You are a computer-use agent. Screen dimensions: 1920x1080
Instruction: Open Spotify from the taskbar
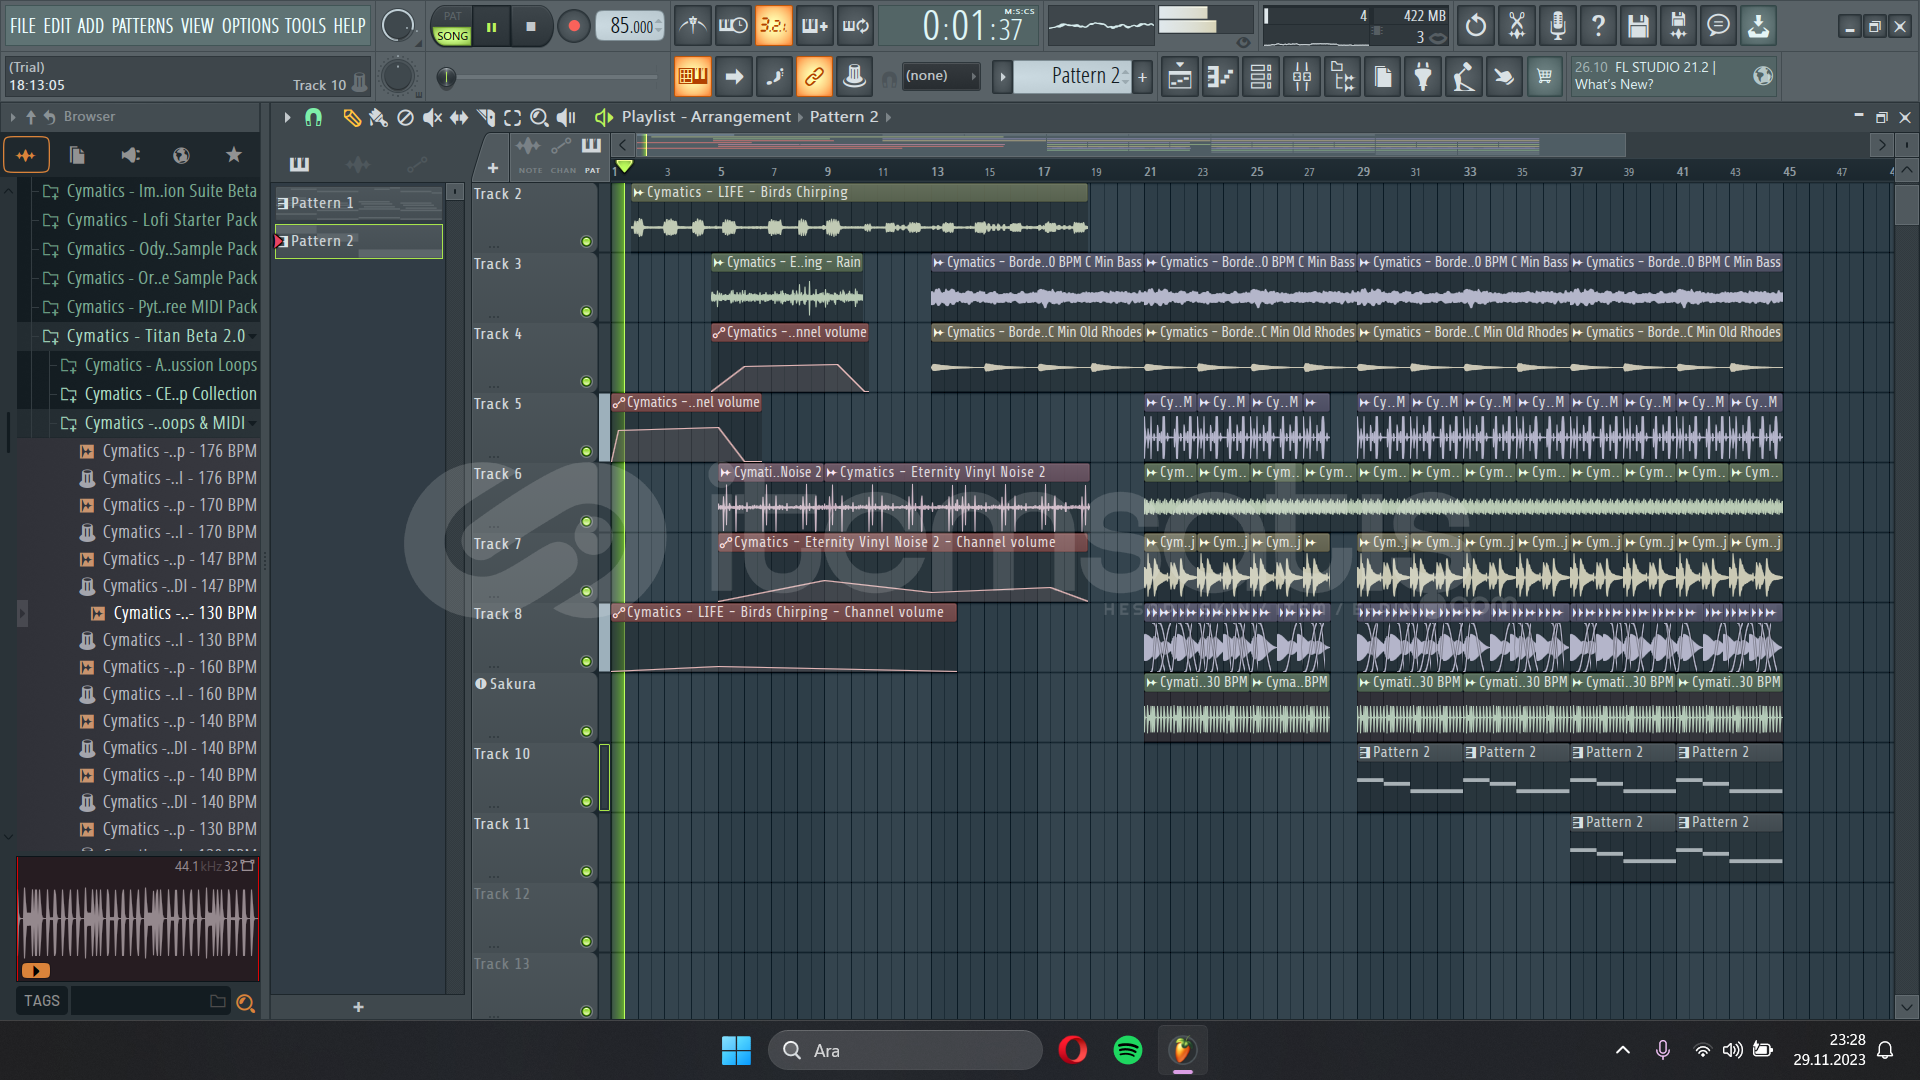(1127, 1050)
